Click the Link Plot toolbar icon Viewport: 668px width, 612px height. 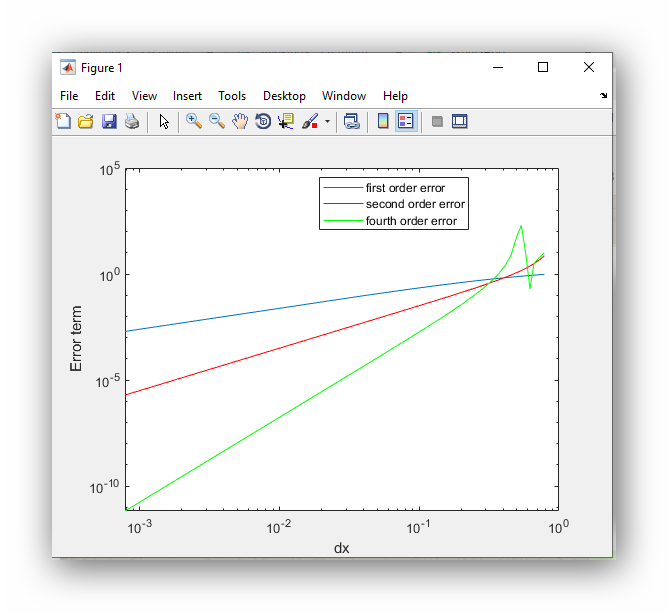[351, 122]
